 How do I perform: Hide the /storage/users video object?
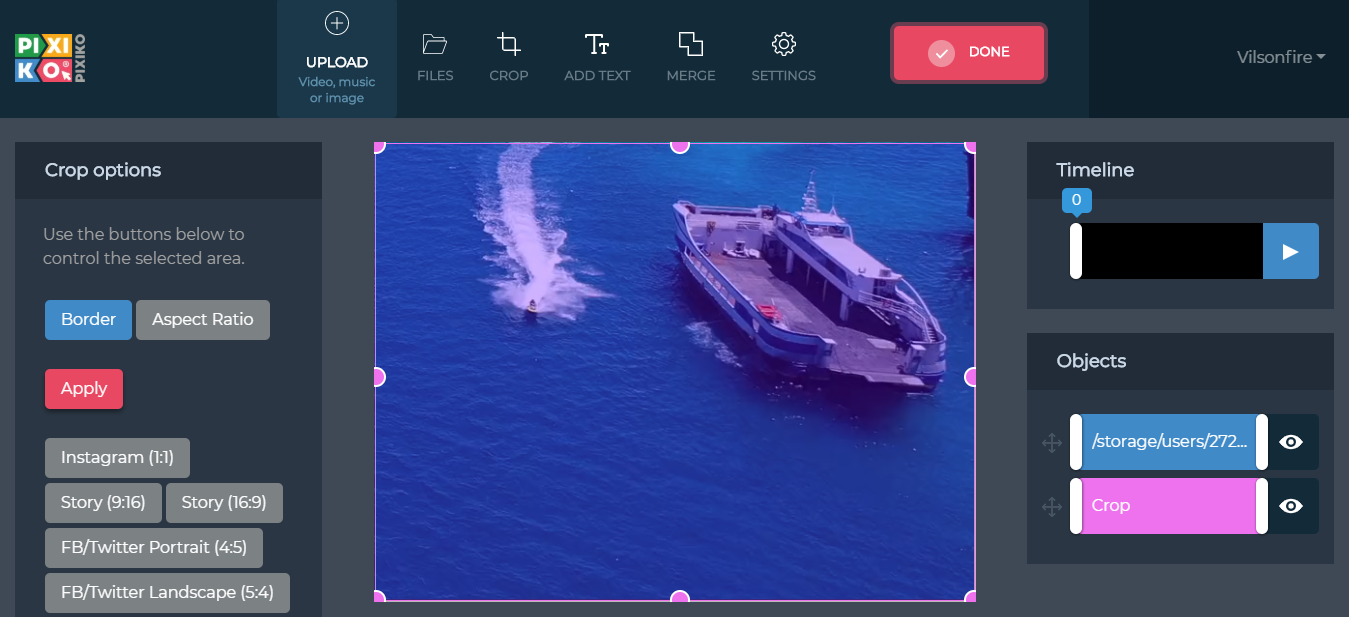coord(1291,442)
